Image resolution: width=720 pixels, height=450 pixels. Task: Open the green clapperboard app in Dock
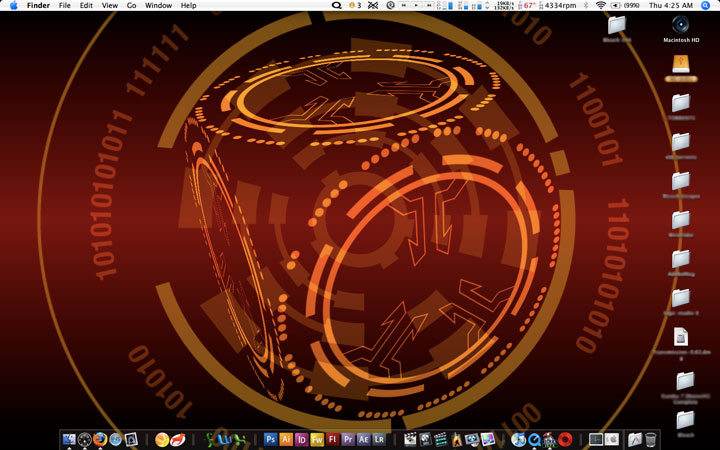[441, 439]
